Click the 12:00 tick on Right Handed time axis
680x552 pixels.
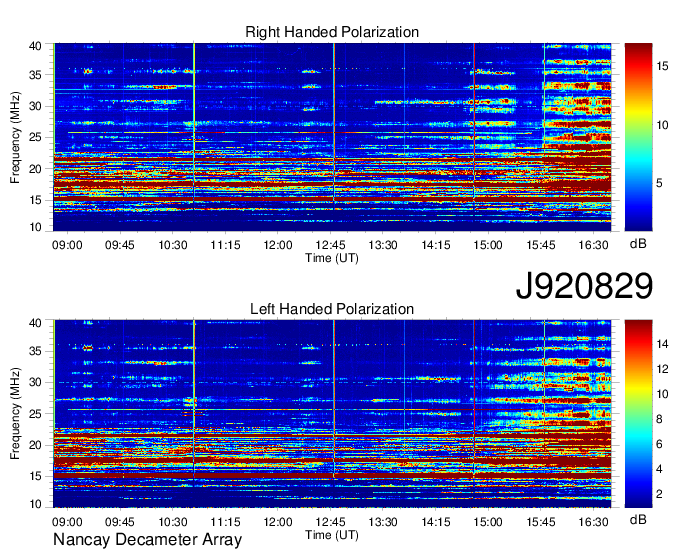click(278, 245)
